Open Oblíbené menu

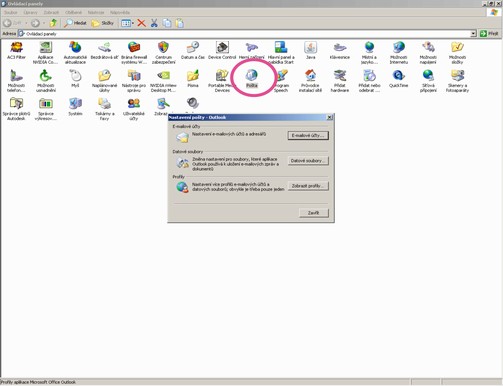point(73,12)
